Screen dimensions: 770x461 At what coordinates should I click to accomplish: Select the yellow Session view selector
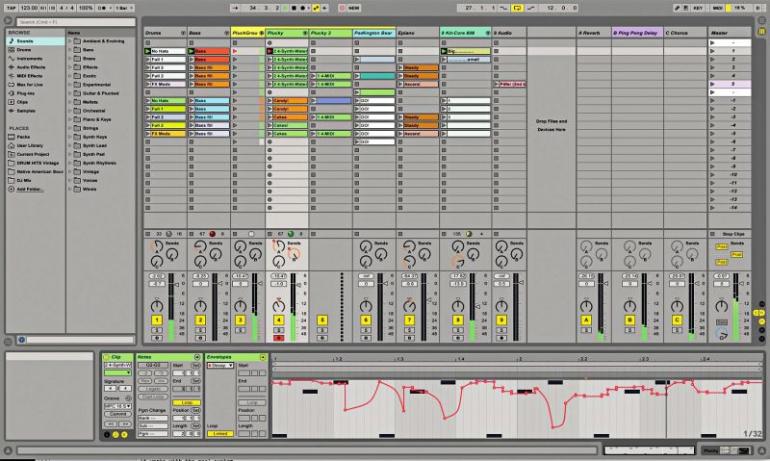pos(762,31)
